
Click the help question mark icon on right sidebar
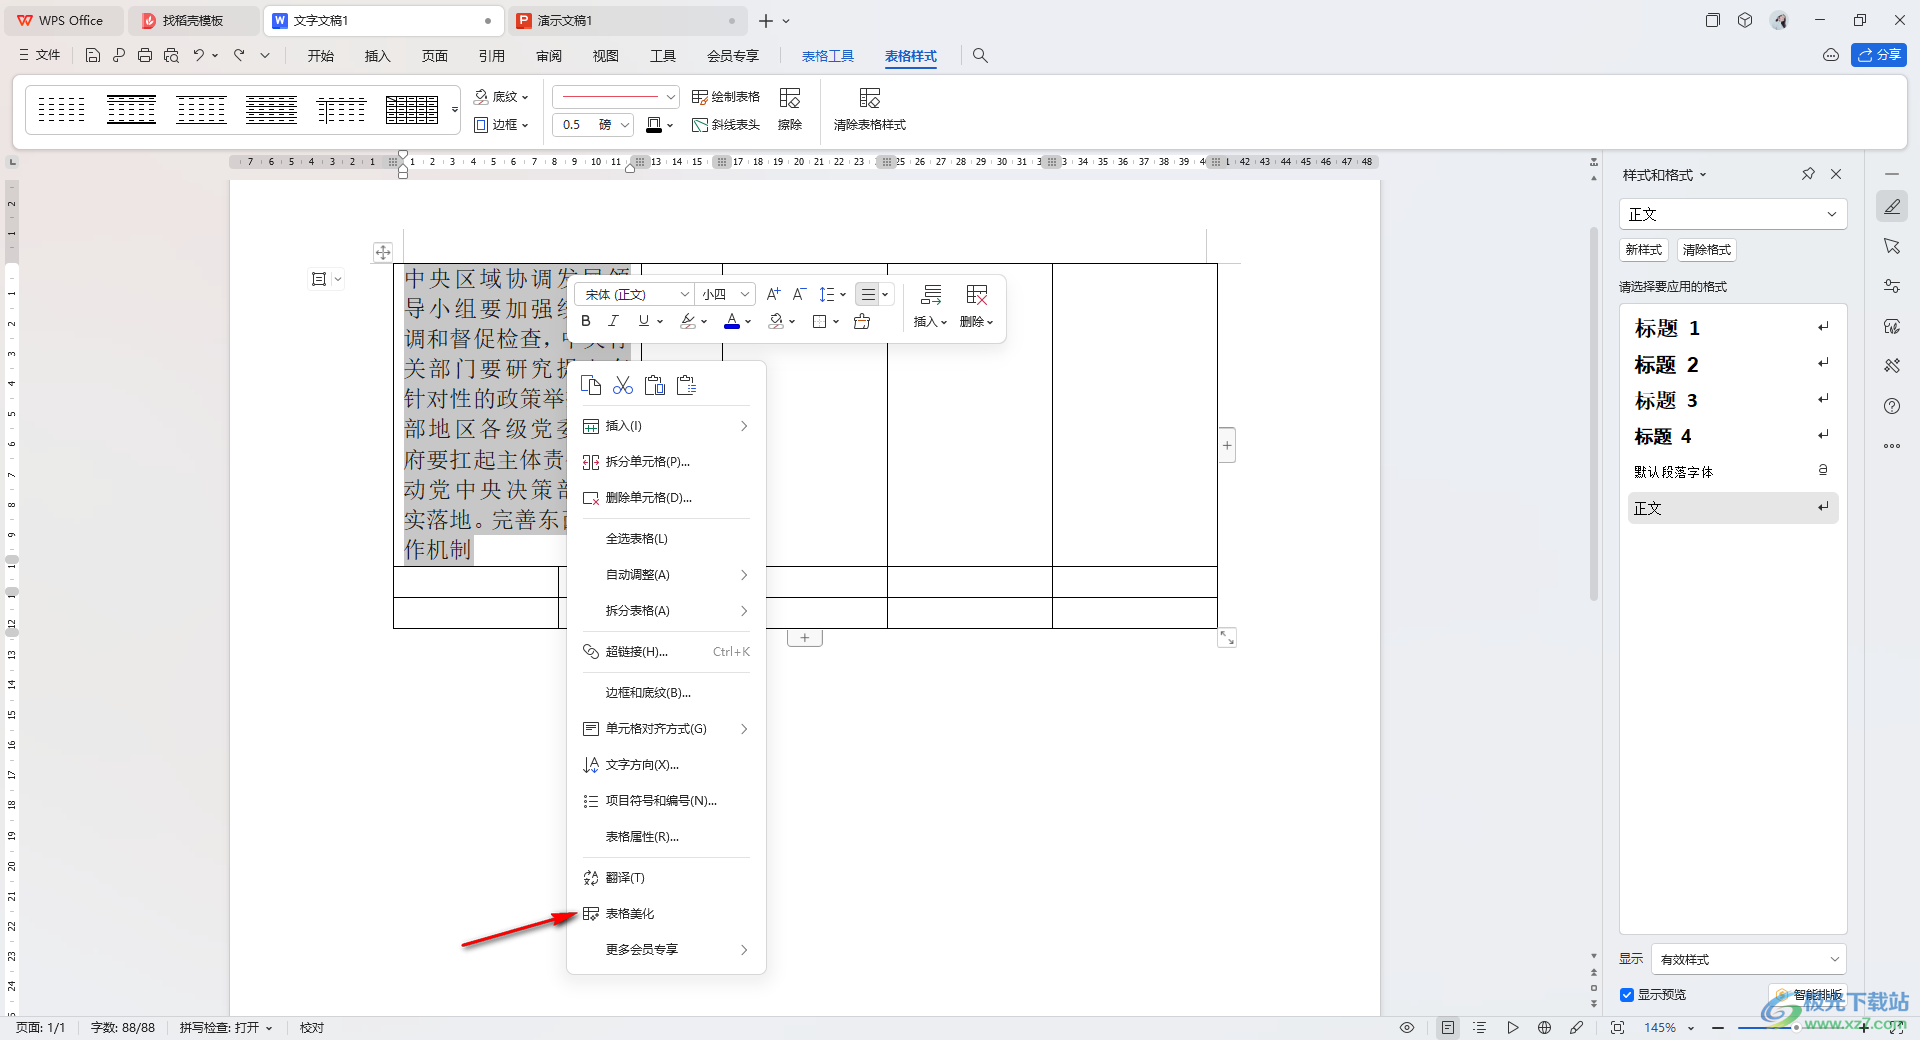pos(1892,406)
